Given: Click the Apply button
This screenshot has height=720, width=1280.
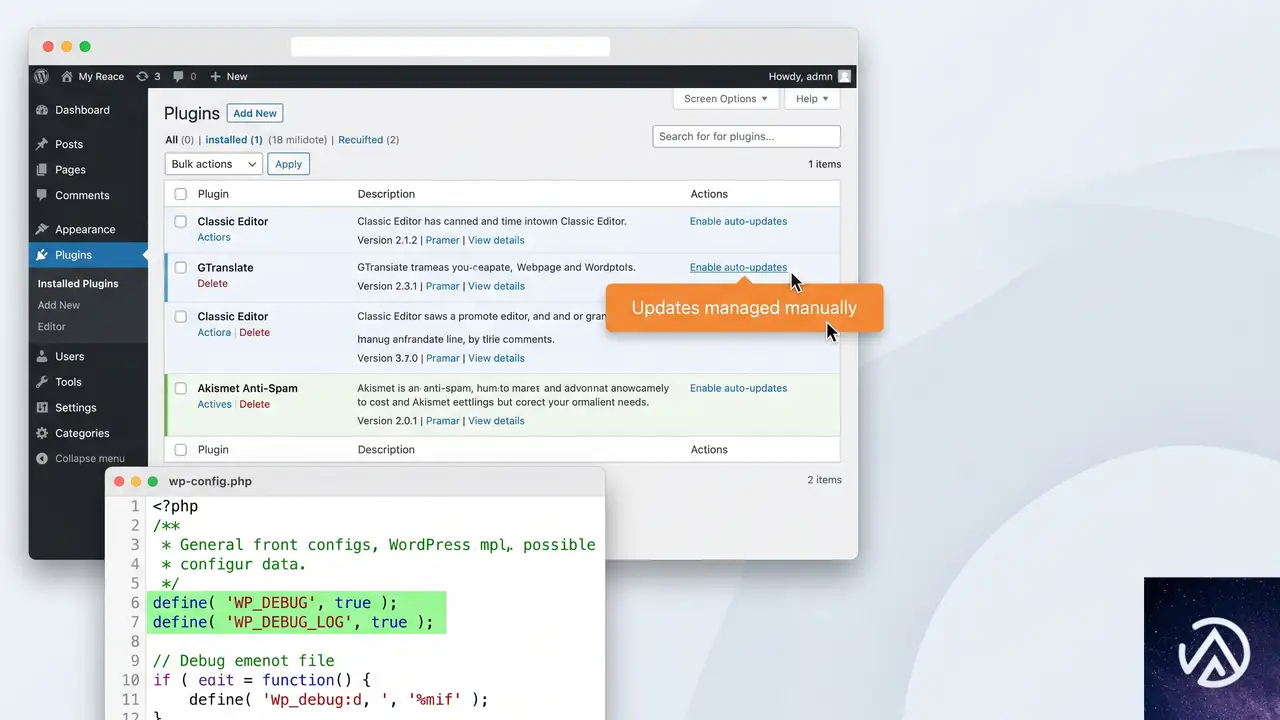Looking at the screenshot, I should pos(288,164).
